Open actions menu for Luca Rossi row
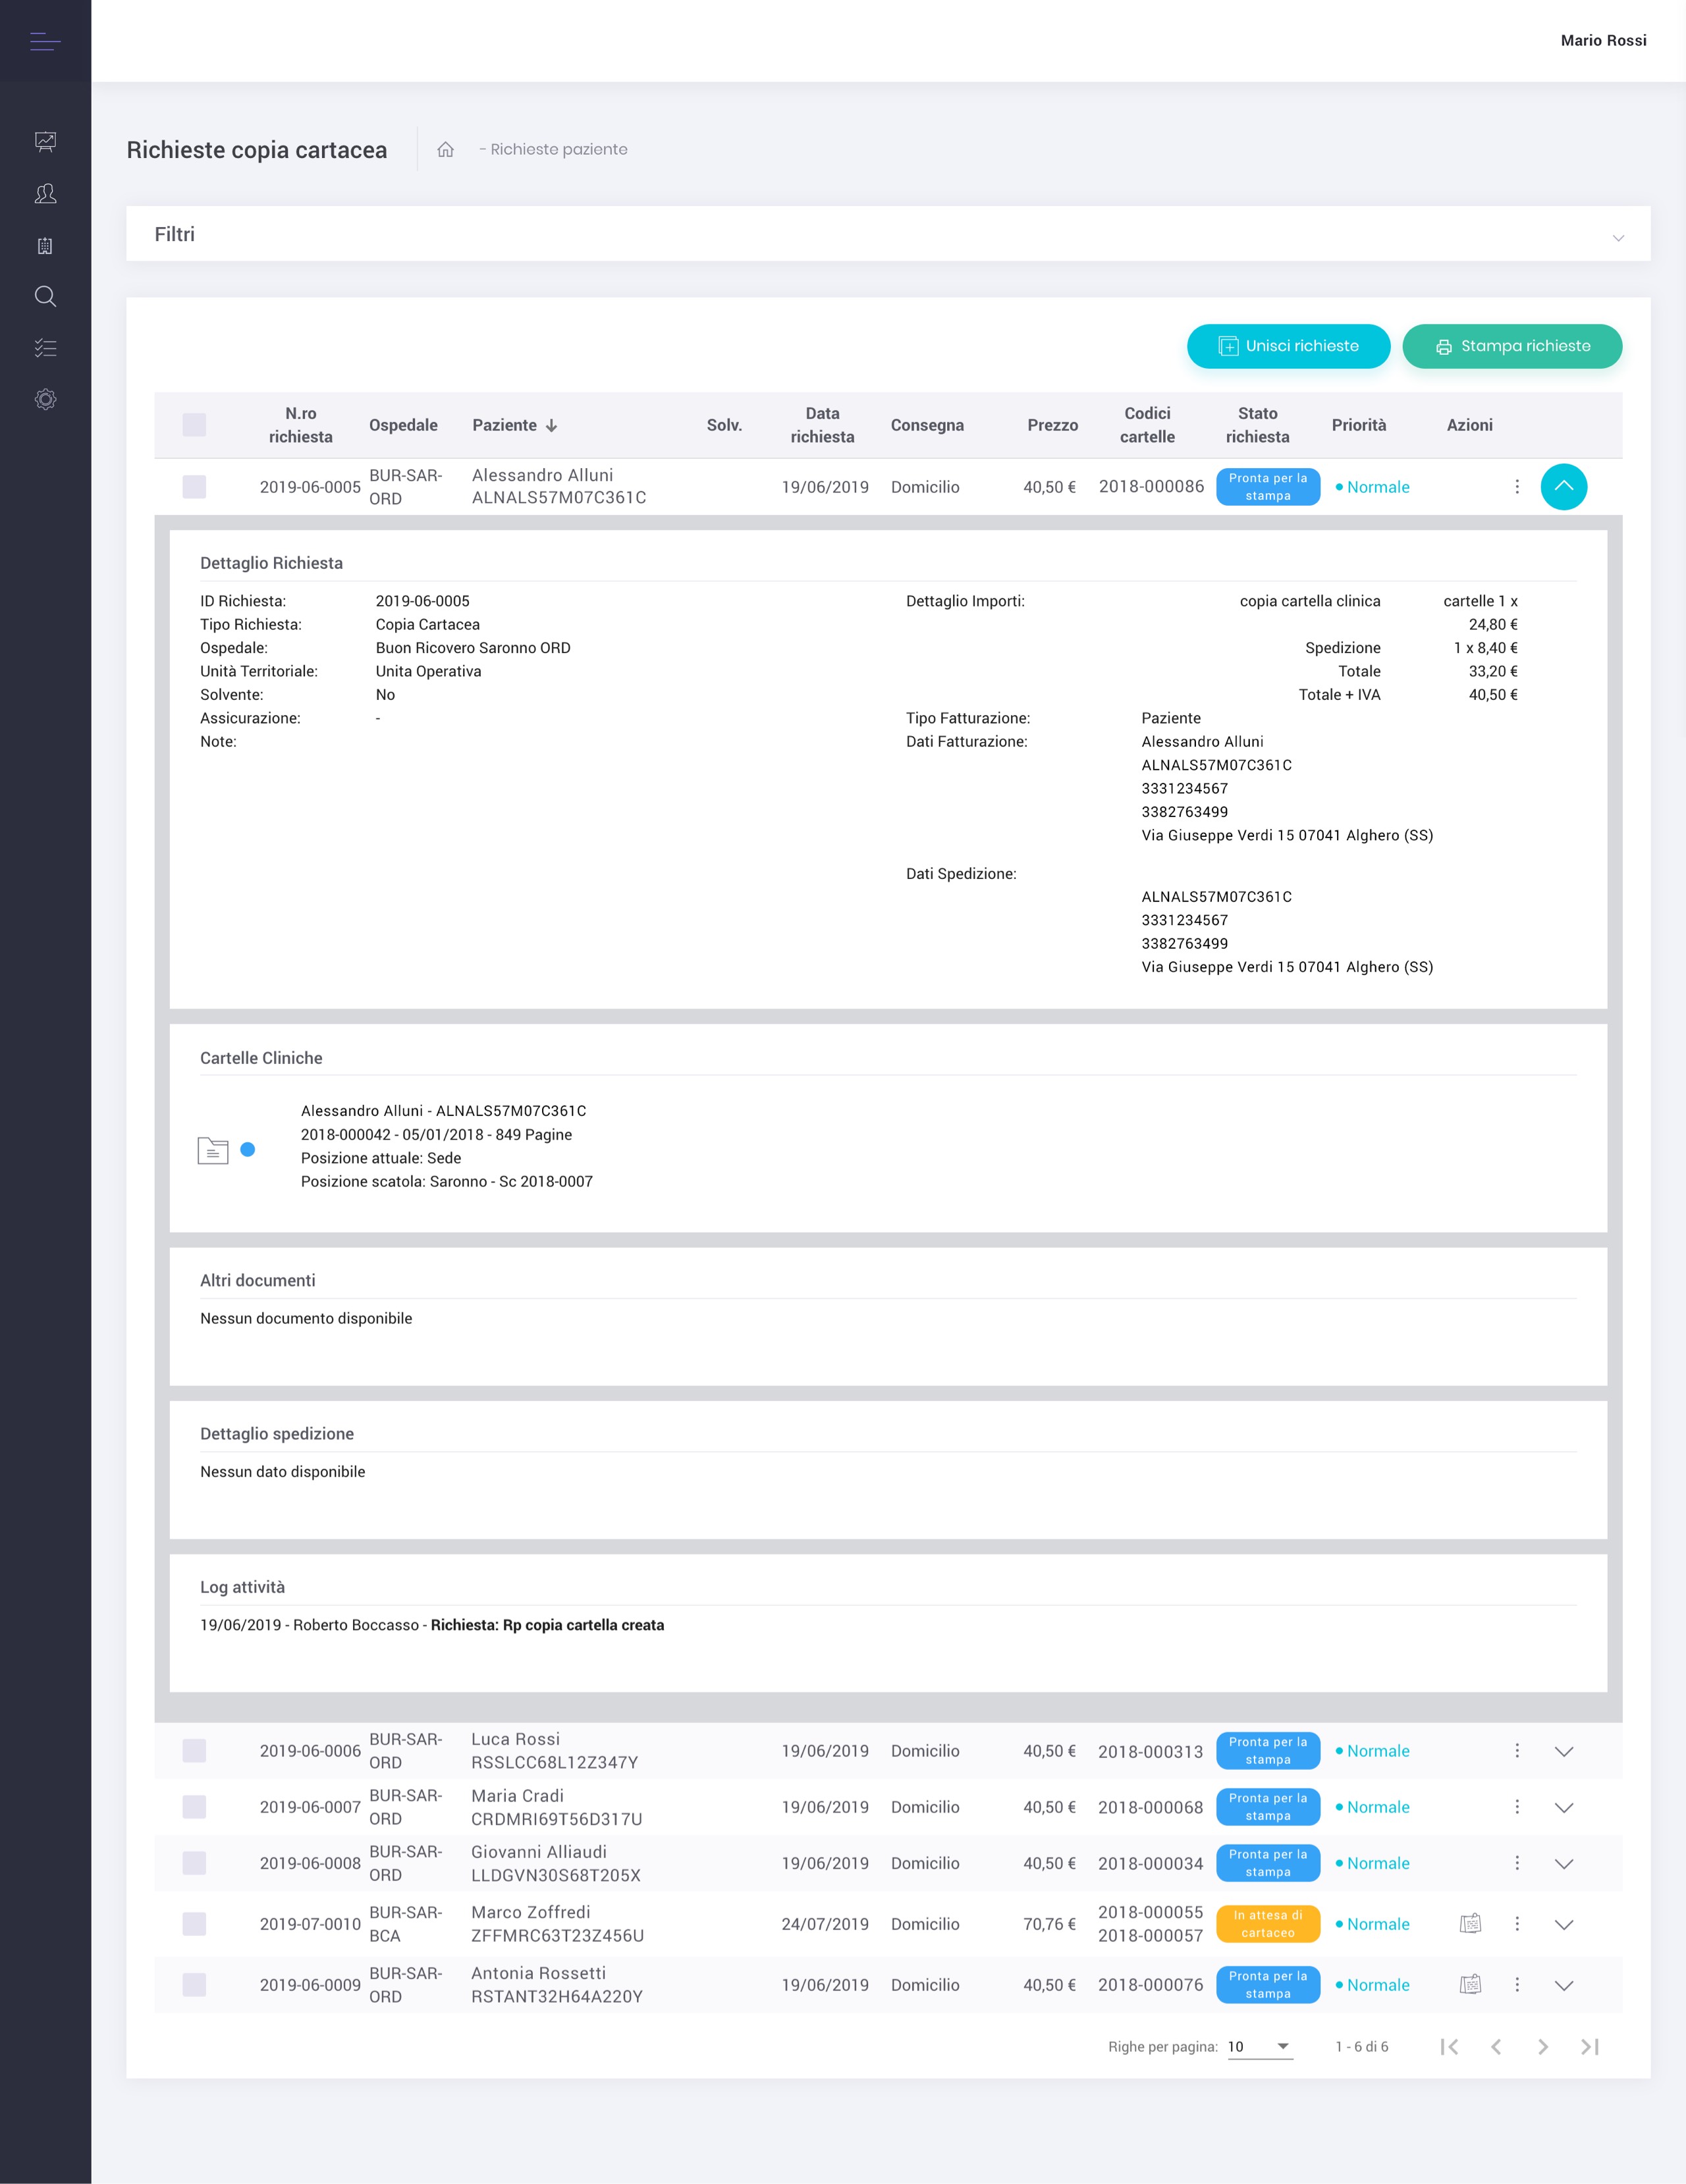The height and width of the screenshot is (2184, 1686). point(1517,1751)
